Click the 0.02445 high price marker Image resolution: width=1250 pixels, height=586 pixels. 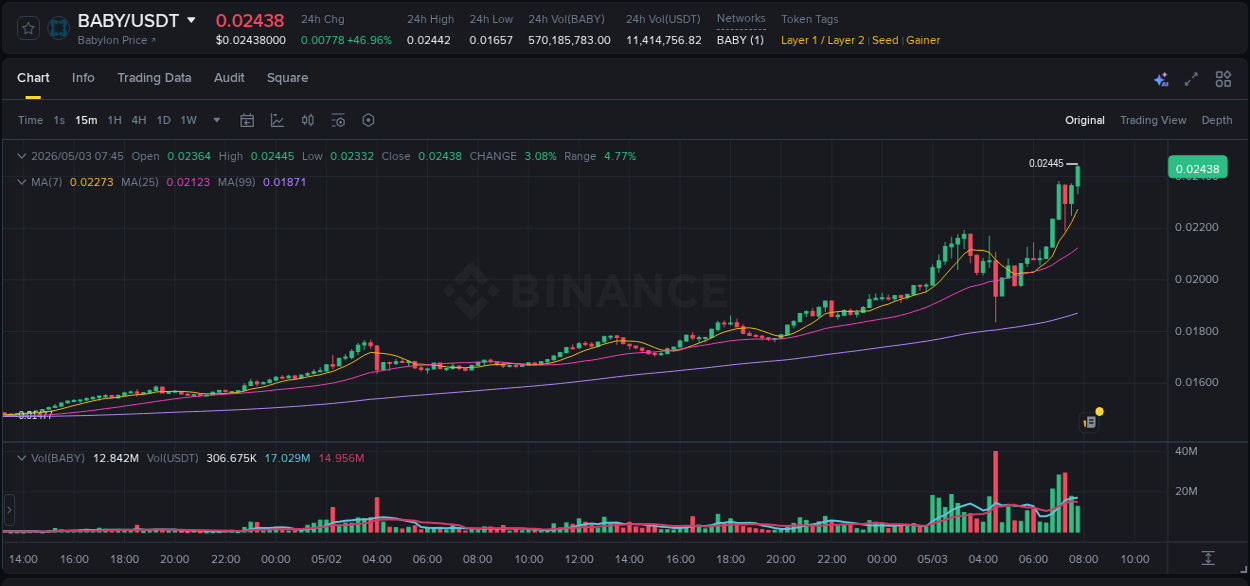1045,163
